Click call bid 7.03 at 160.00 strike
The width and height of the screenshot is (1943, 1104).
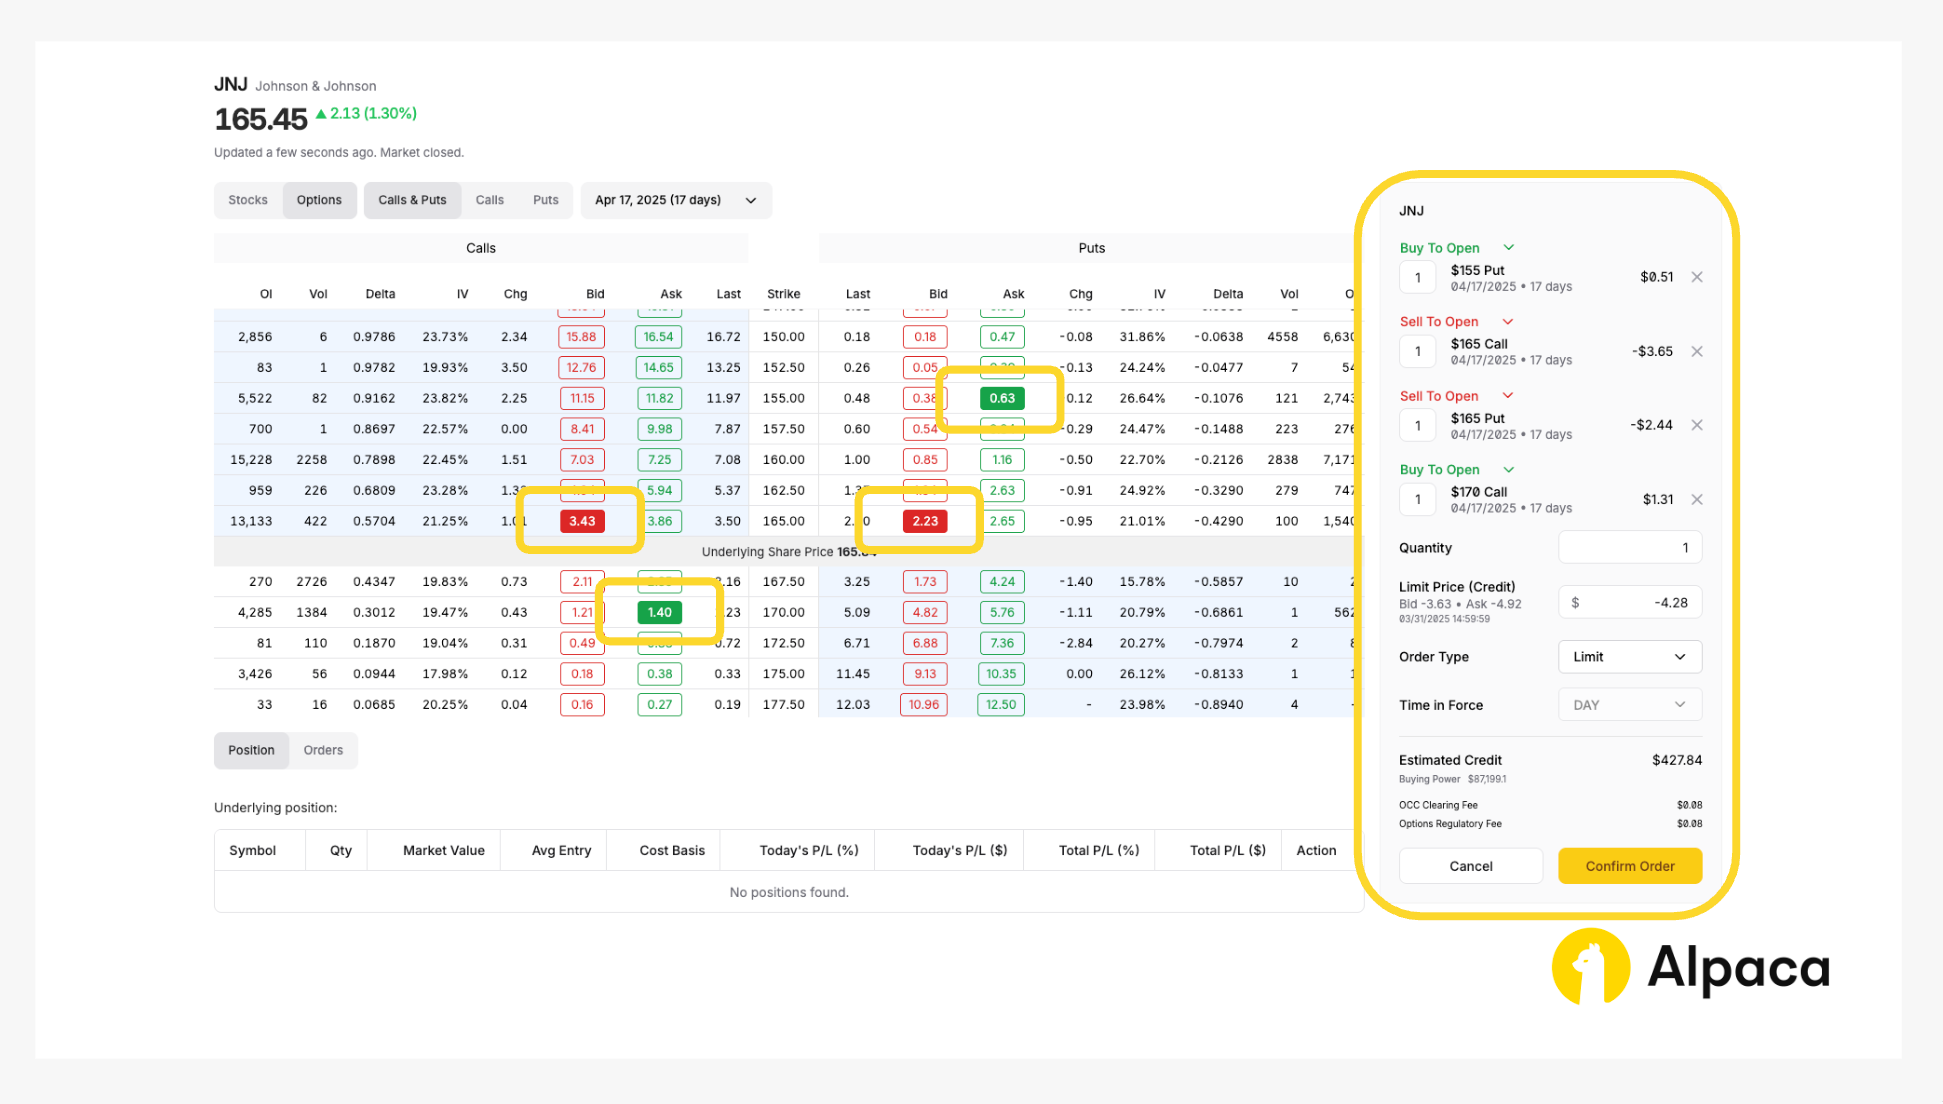582,460
